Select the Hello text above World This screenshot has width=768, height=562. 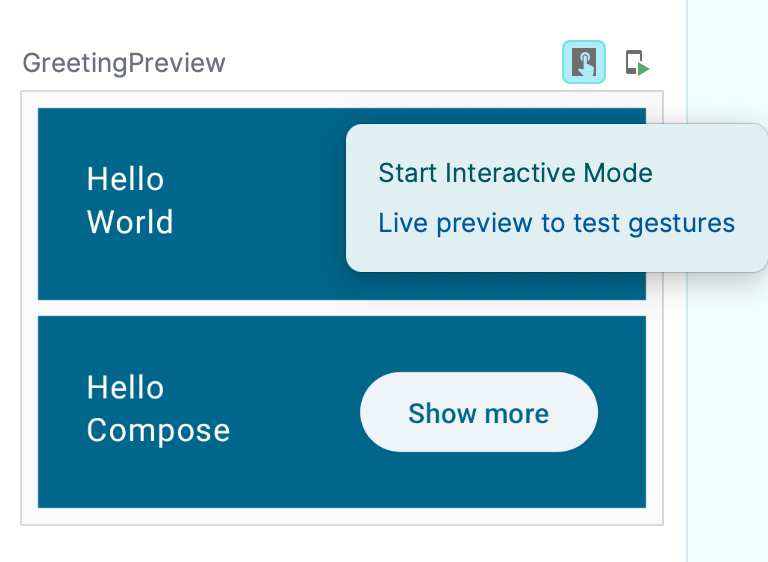click(x=125, y=179)
